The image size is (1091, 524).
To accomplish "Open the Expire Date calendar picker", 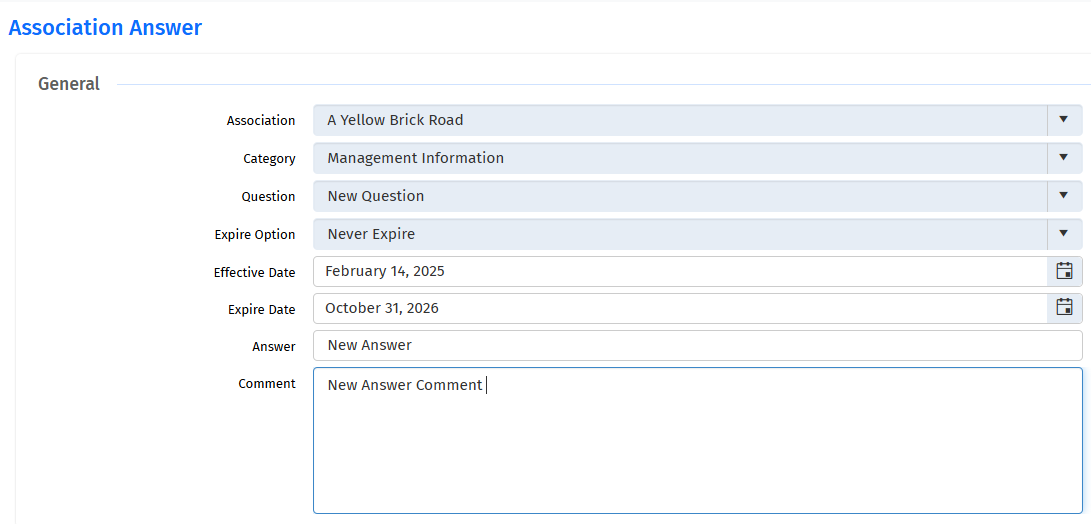I will tap(1065, 308).
